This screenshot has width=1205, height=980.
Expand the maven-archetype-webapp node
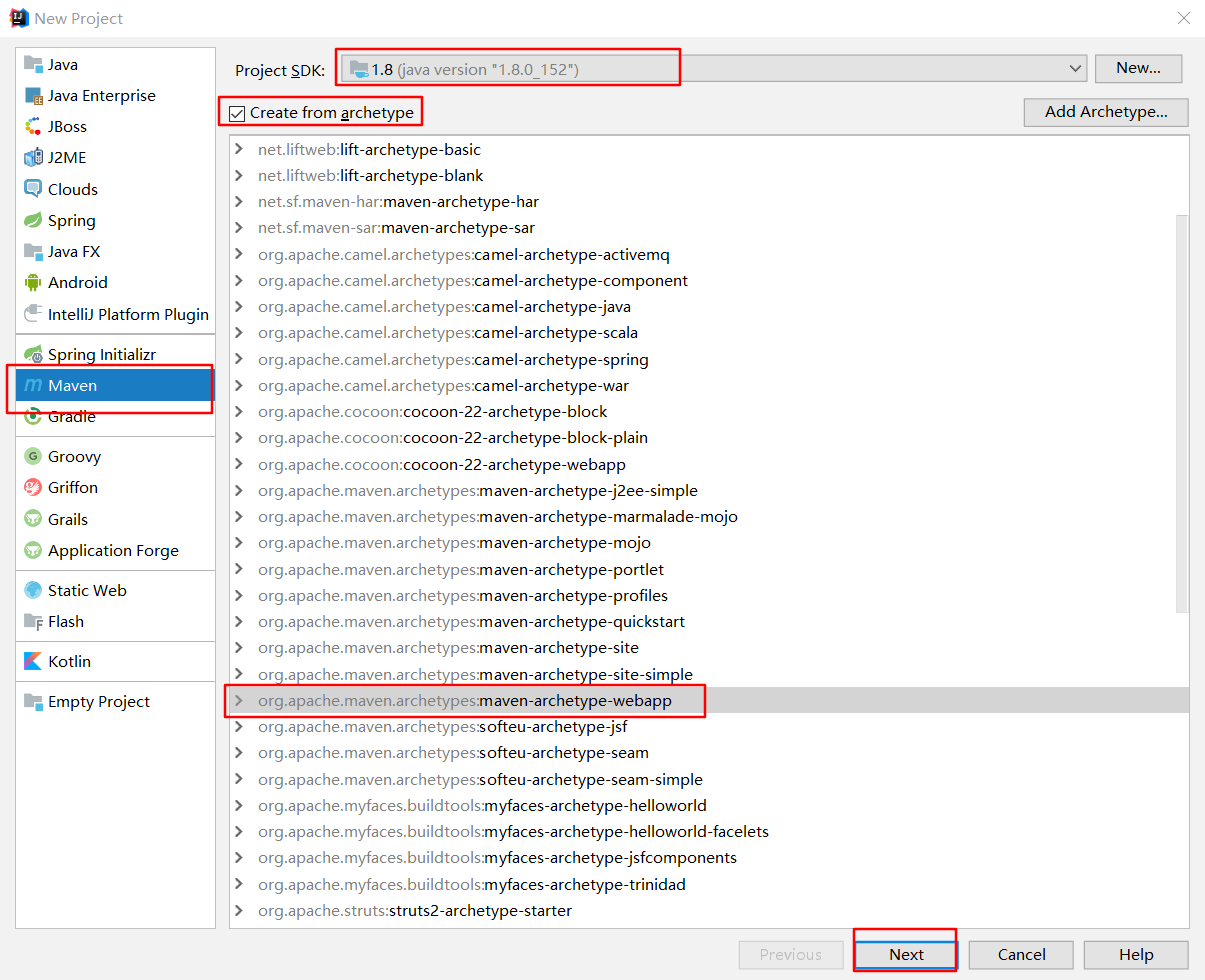(238, 701)
